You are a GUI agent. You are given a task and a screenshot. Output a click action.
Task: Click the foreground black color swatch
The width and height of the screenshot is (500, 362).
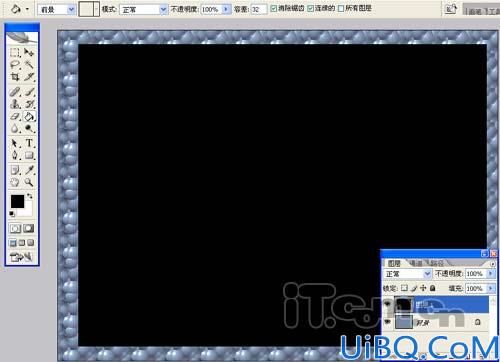[x=17, y=201]
